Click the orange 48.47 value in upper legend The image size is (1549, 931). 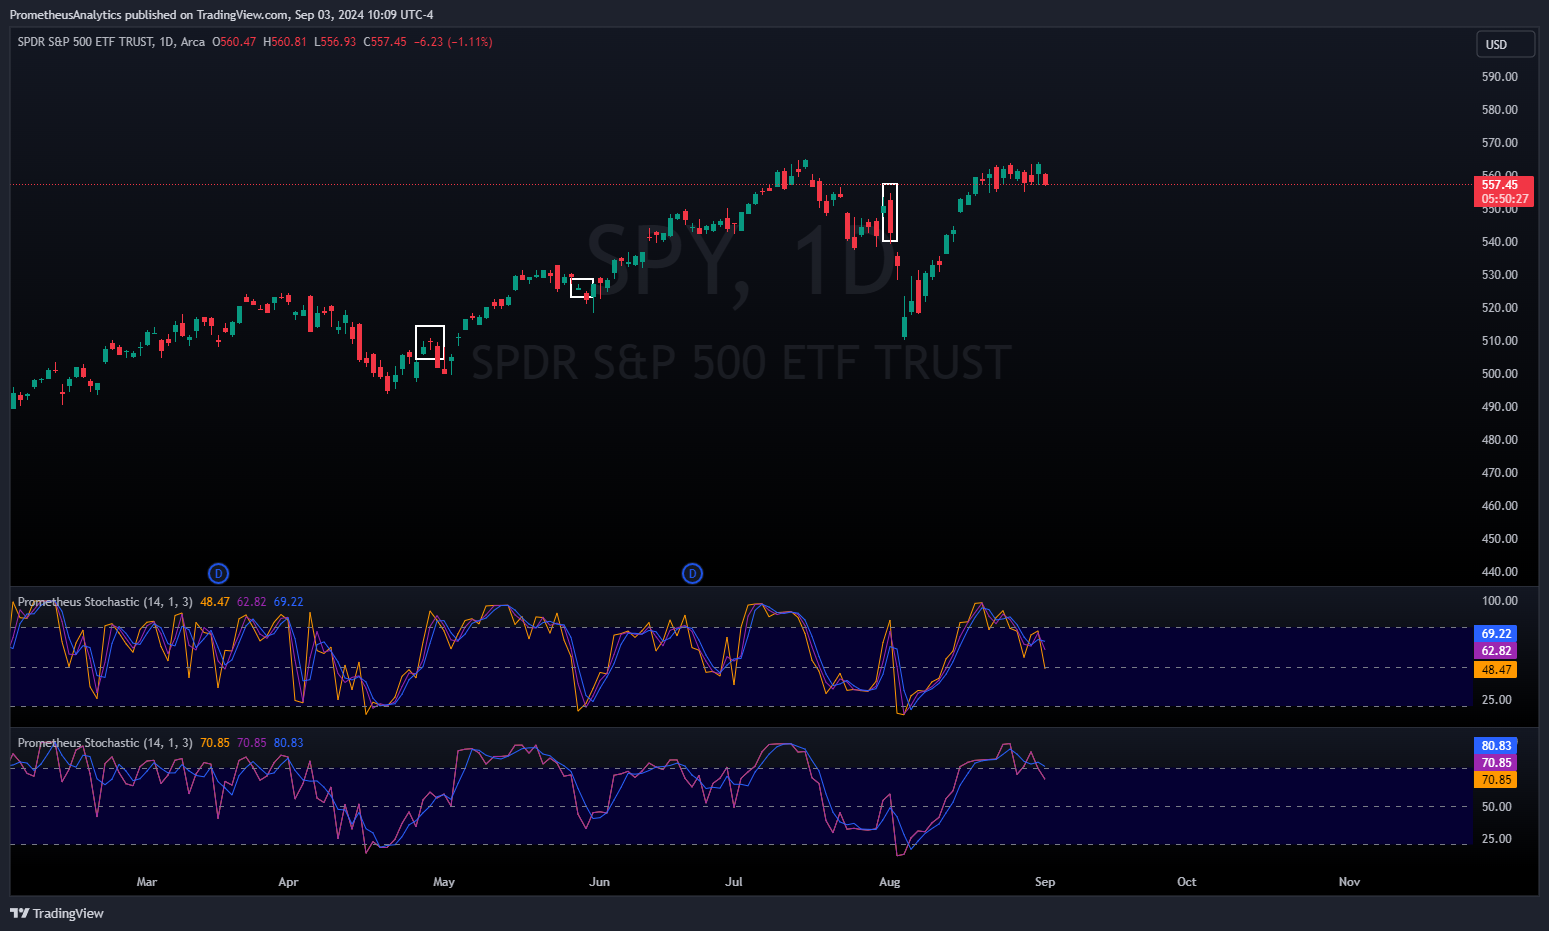coord(215,602)
